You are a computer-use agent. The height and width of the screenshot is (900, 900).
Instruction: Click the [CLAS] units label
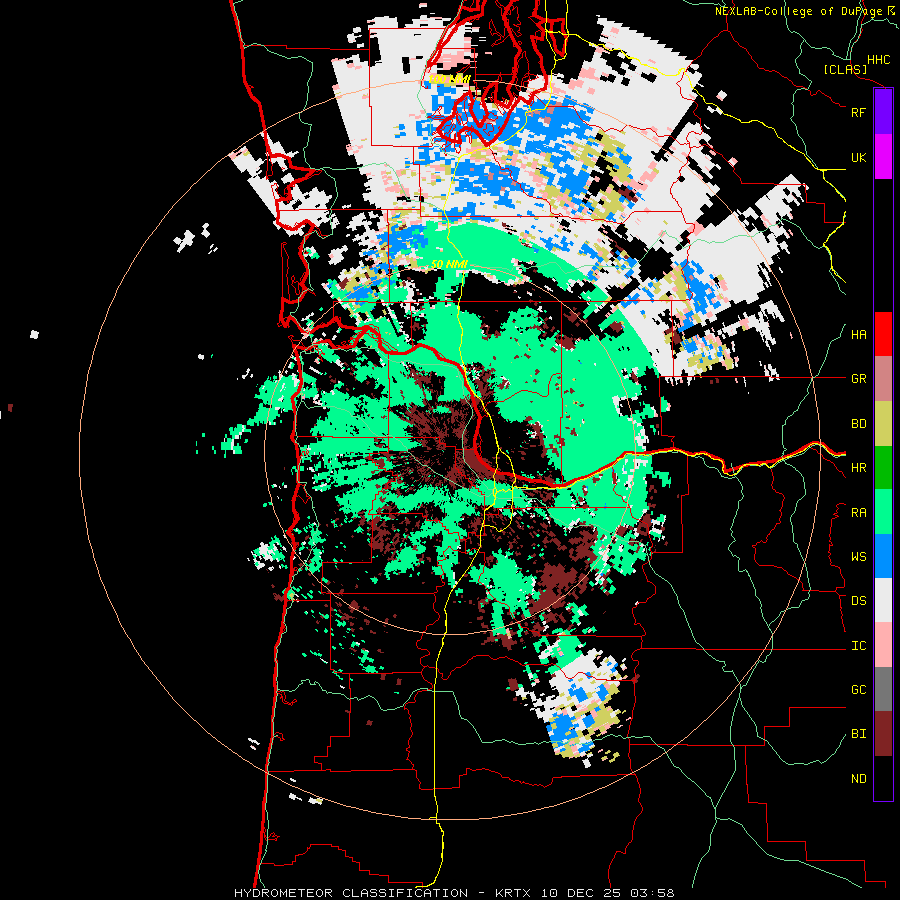pos(845,69)
